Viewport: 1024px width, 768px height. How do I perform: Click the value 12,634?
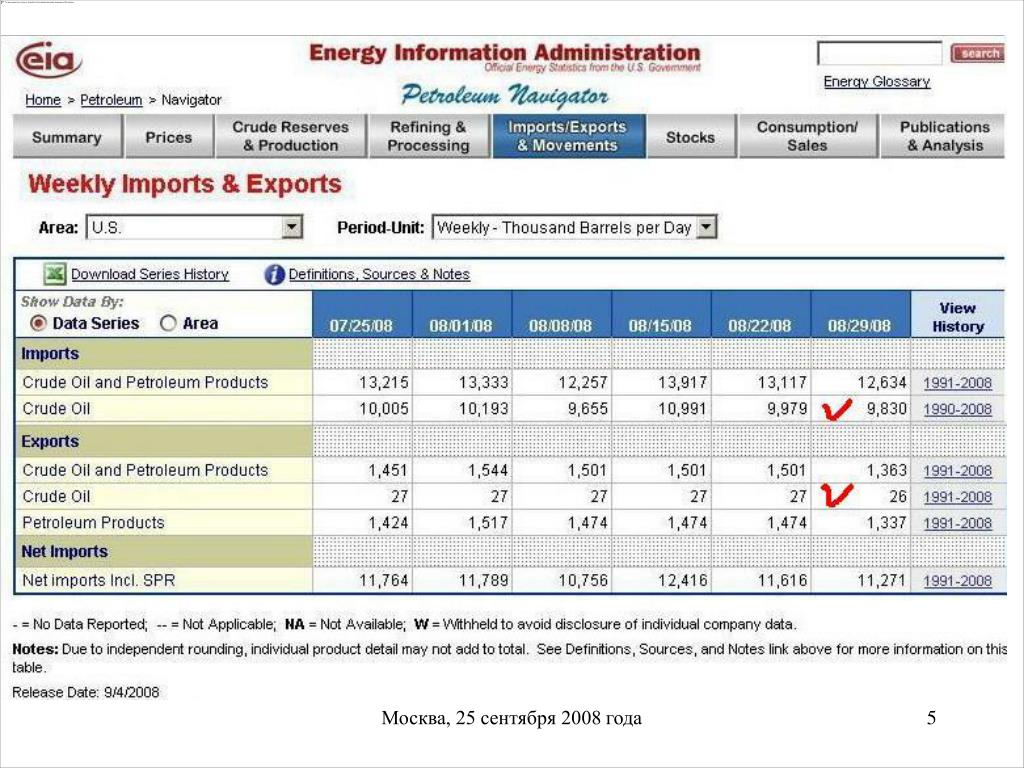pyautogui.click(x=882, y=382)
